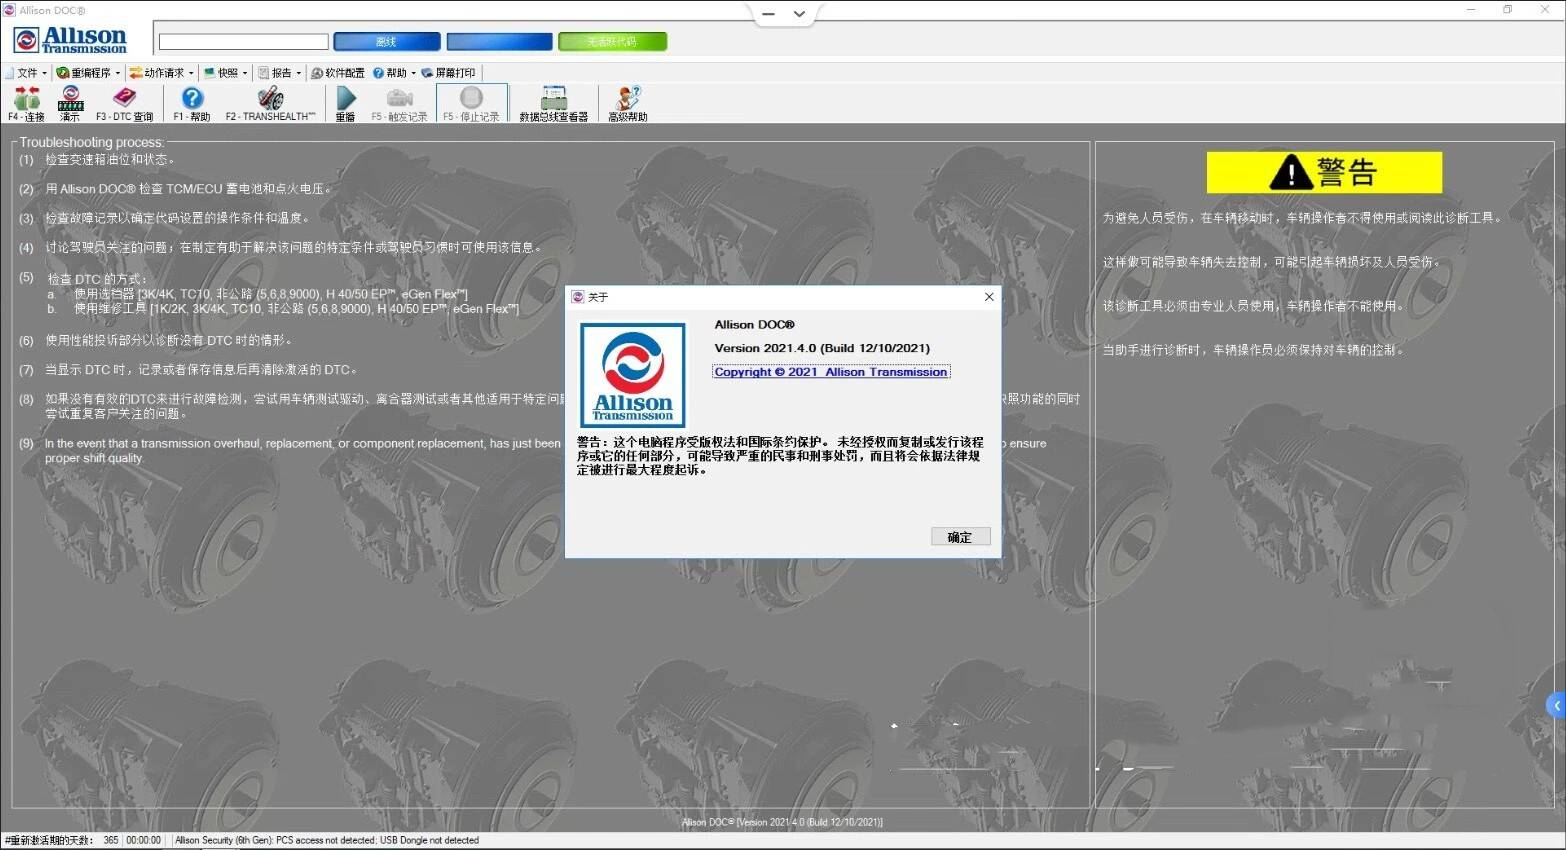This screenshot has width=1566, height=850.
Task: Click the 关于 dialog title icon
Action: (x=577, y=297)
